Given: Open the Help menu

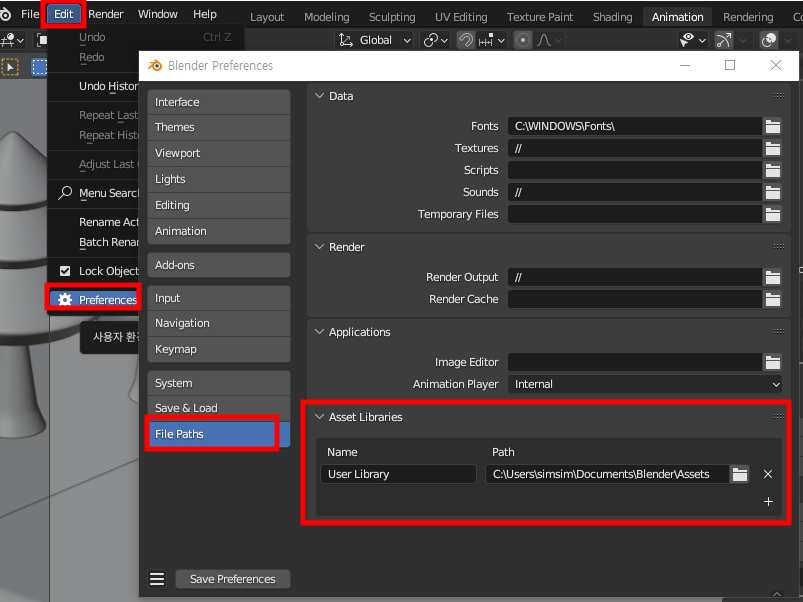Looking at the screenshot, I should 205,14.
